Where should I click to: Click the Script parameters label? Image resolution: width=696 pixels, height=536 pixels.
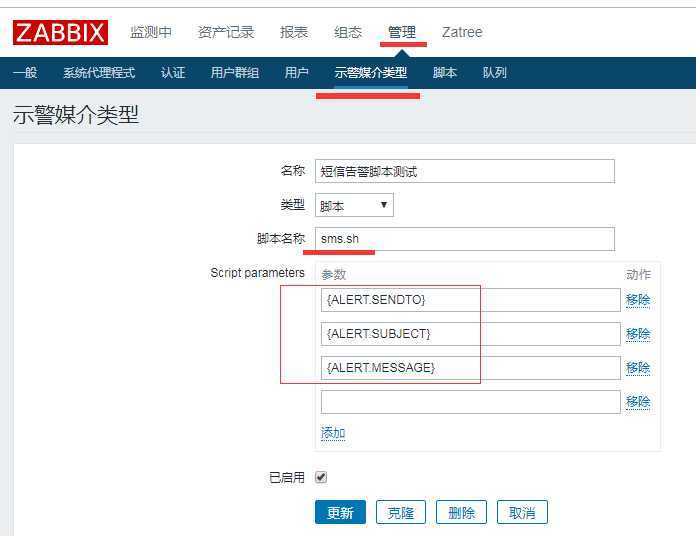pyautogui.click(x=257, y=272)
